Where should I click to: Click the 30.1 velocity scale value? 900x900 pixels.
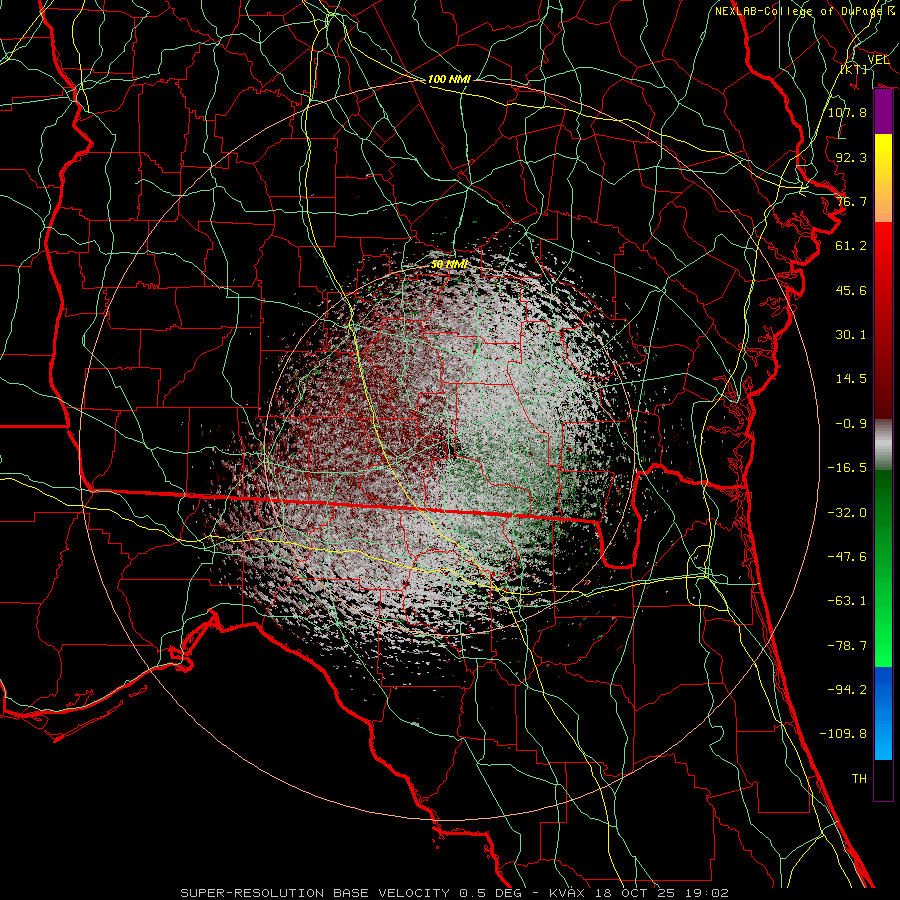pos(851,335)
